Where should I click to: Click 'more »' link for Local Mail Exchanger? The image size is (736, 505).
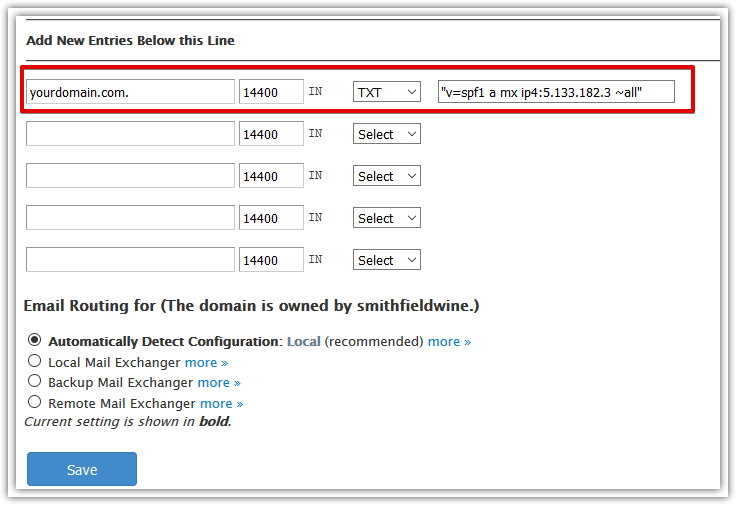pos(206,362)
